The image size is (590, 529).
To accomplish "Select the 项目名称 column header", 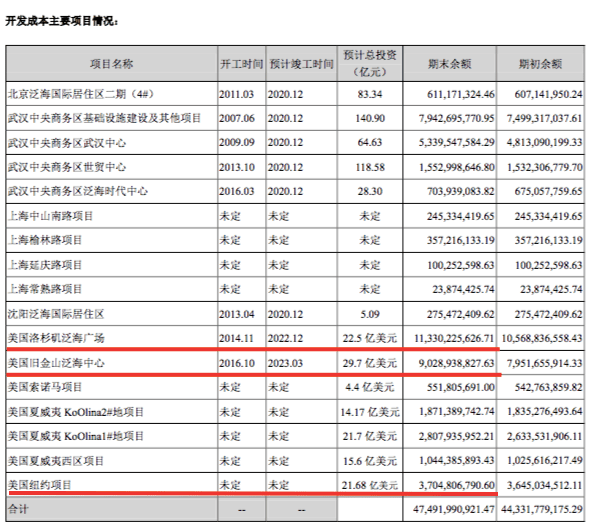I will 111,64.
